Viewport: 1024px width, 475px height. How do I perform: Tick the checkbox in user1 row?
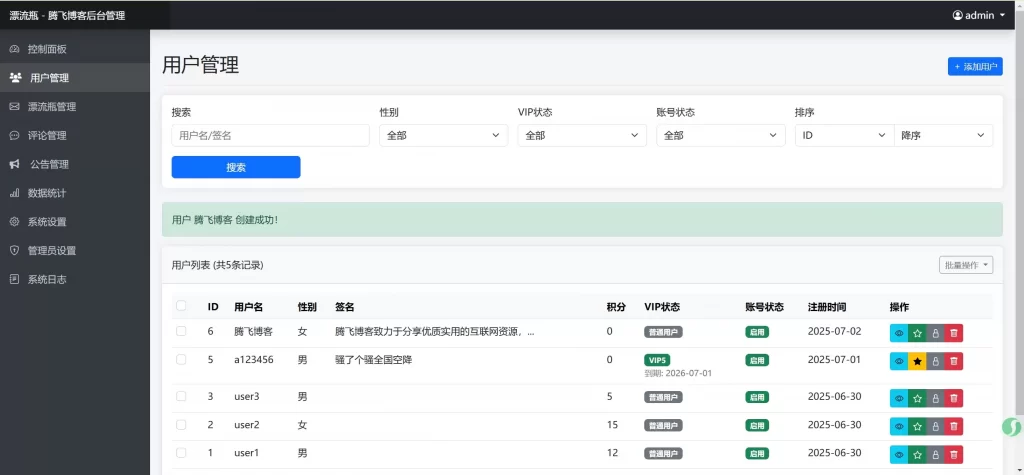coord(181,453)
